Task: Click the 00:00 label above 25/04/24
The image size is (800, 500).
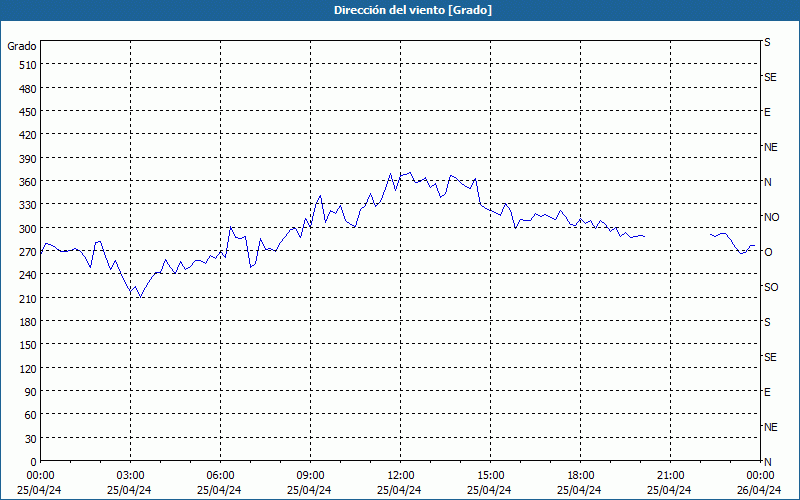Action: point(40,476)
